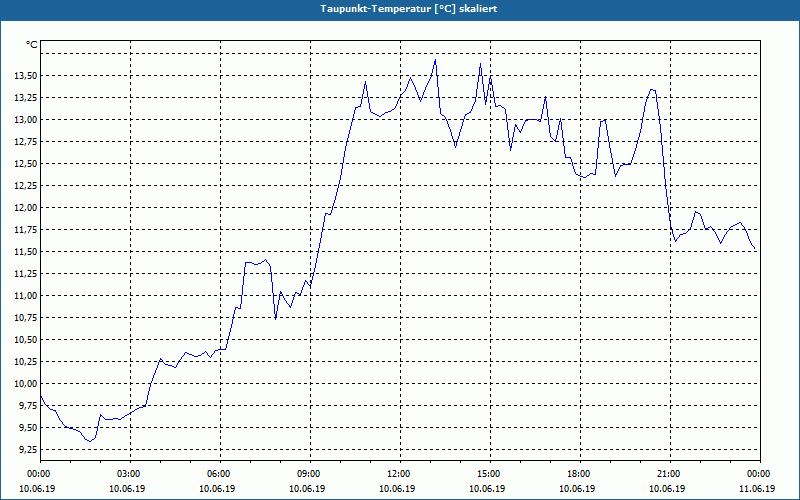
Task: Click the 10,25 Y-axis value
Action: pyautogui.click(x=26, y=361)
